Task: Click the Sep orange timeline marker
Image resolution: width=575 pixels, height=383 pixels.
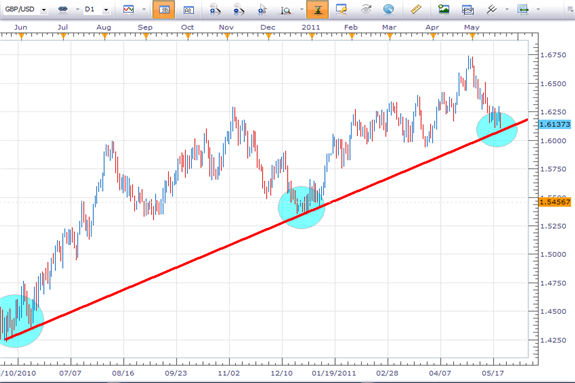Action: pos(146,36)
